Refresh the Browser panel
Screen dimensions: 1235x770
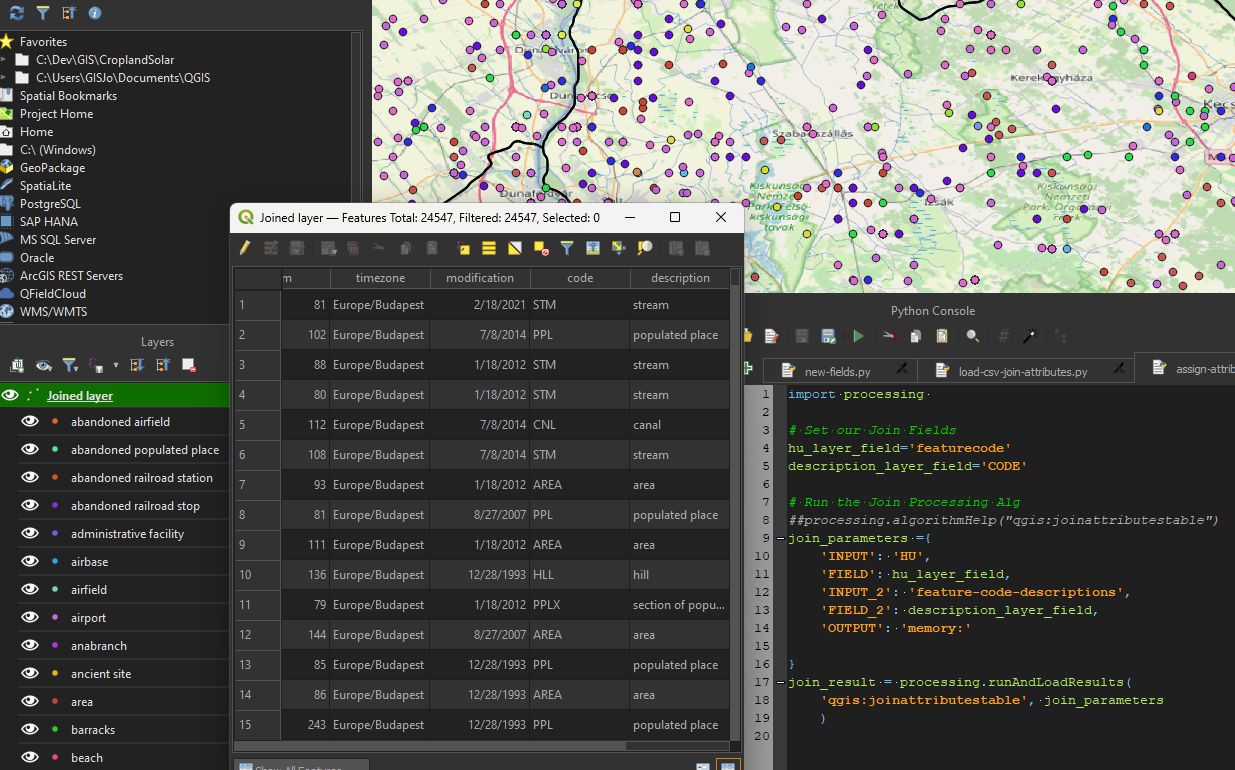(17, 13)
